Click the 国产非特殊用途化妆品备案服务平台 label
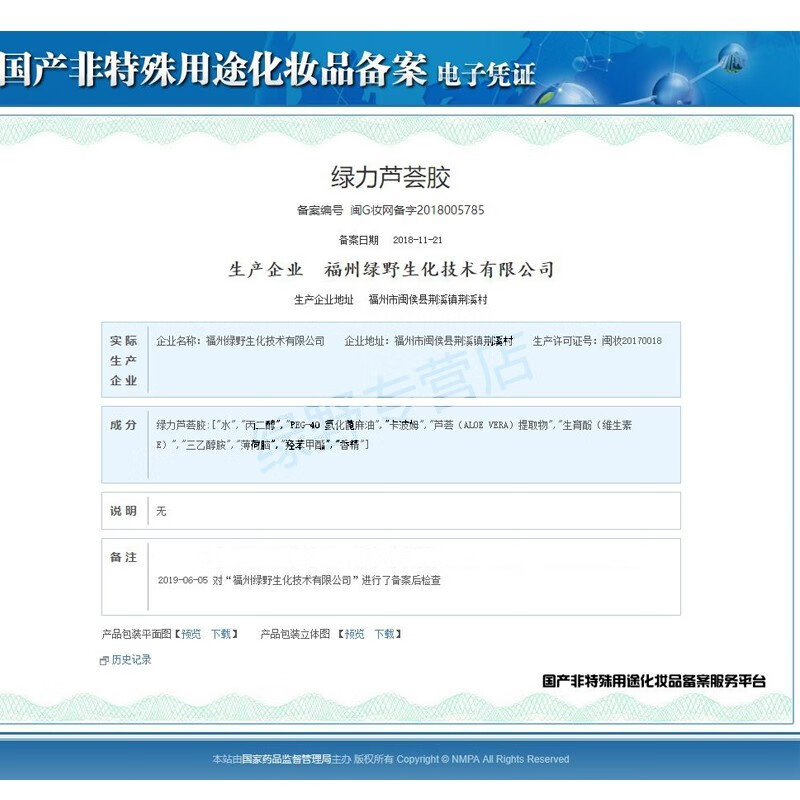Image resolution: width=800 pixels, height=800 pixels. tap(654, 679)
